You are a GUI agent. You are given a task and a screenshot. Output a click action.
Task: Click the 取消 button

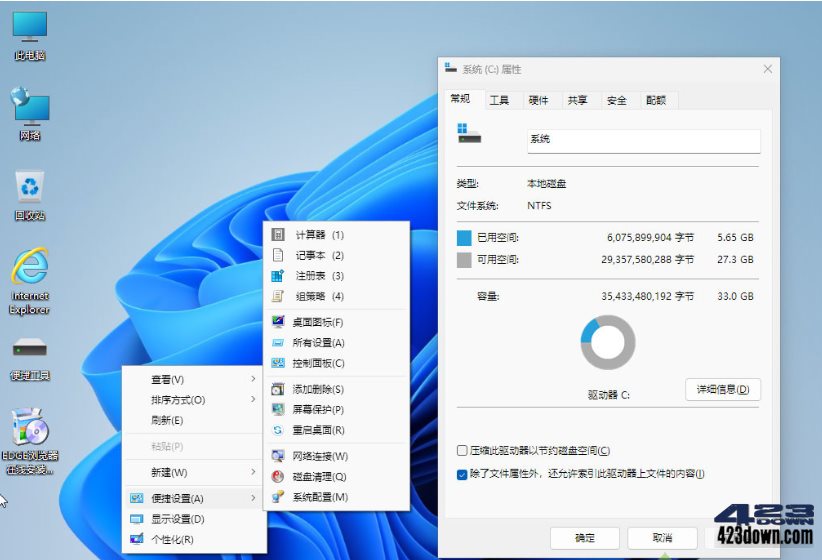coord(663,537)
